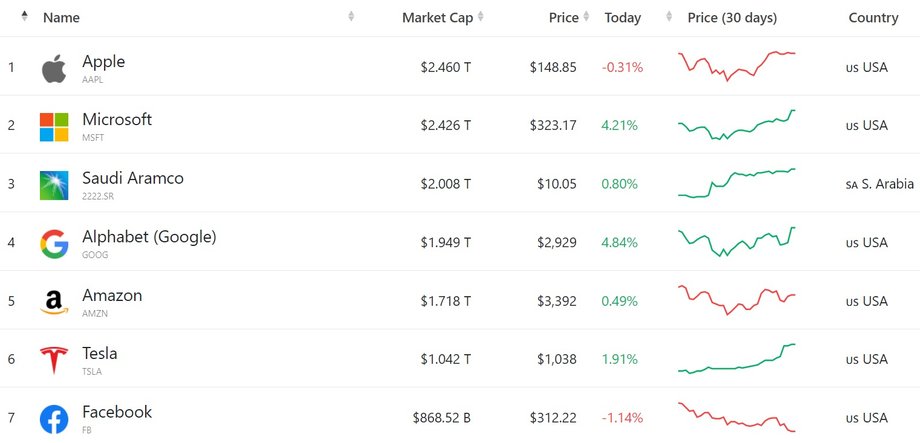Open the Tesla company page link

coord(100,353)
